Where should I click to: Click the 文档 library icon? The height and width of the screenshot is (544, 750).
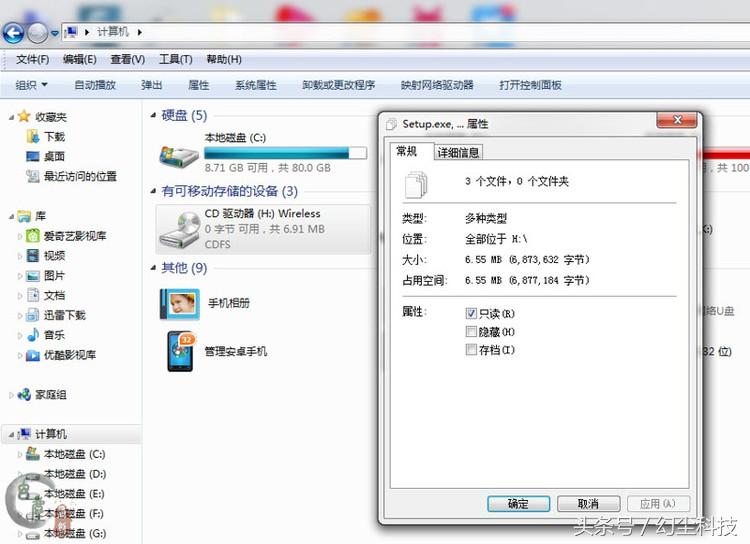33,295
